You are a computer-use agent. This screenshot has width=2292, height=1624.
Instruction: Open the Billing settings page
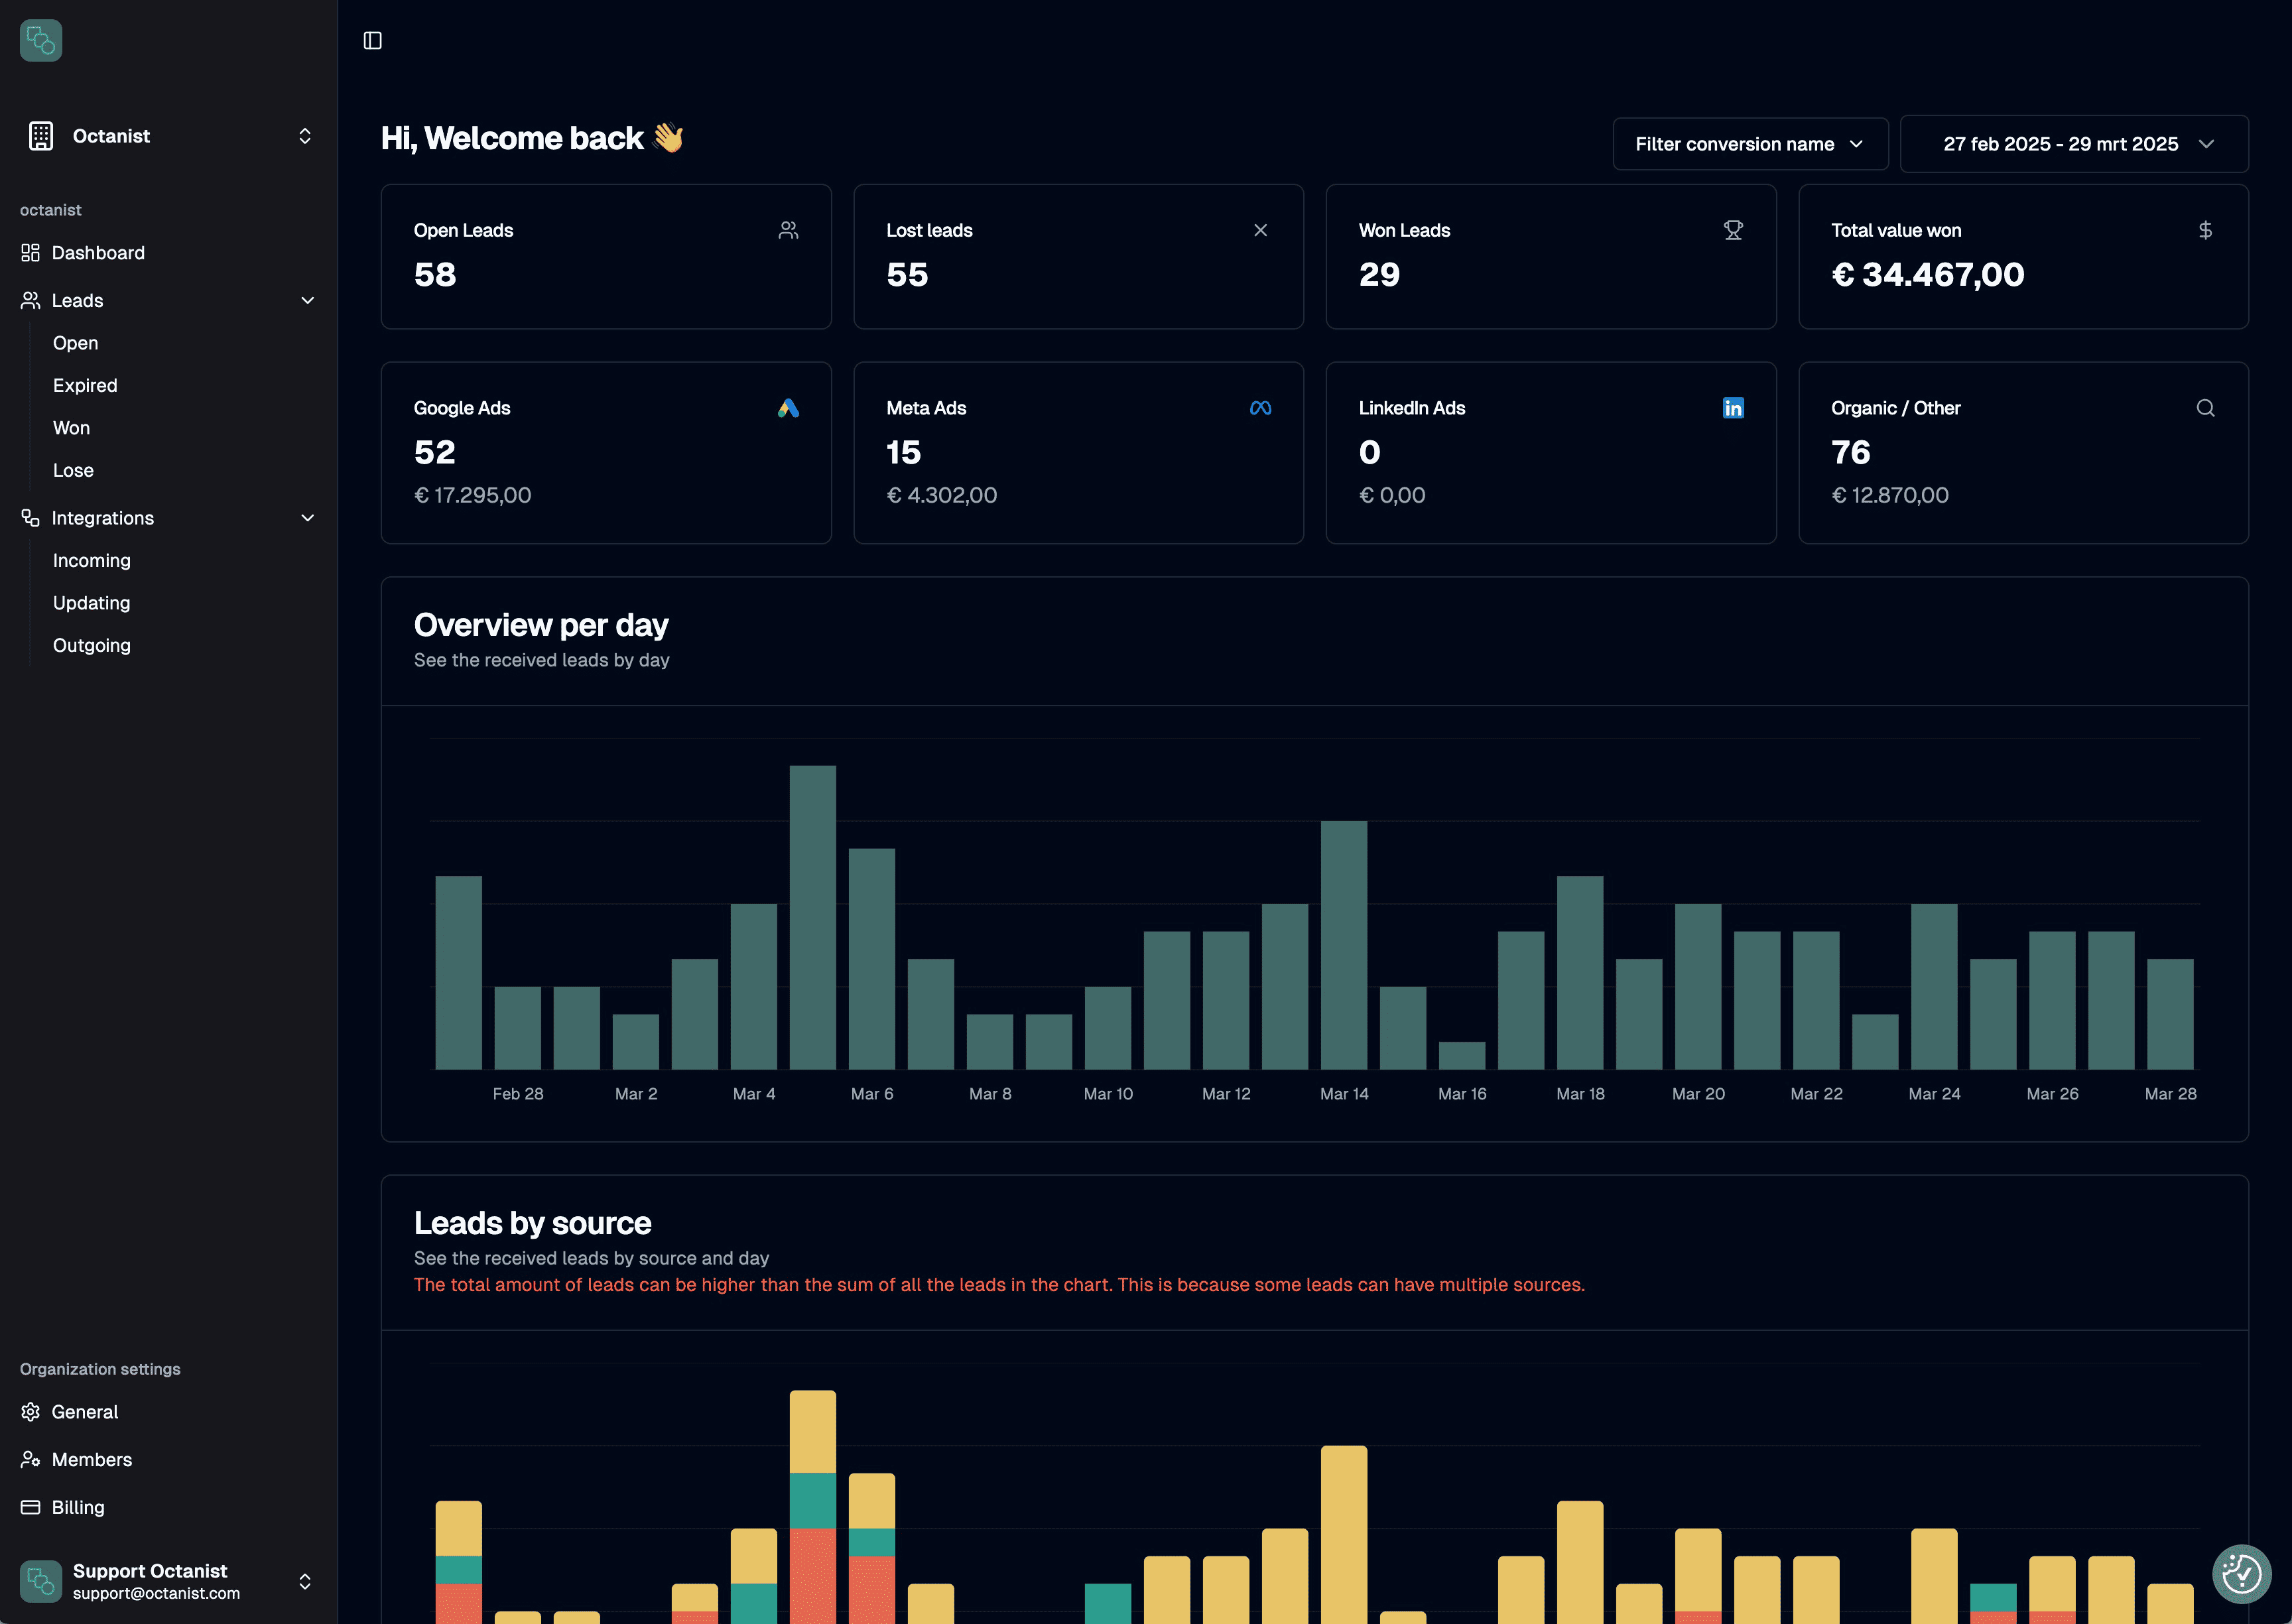click(x=77, y=1507)
